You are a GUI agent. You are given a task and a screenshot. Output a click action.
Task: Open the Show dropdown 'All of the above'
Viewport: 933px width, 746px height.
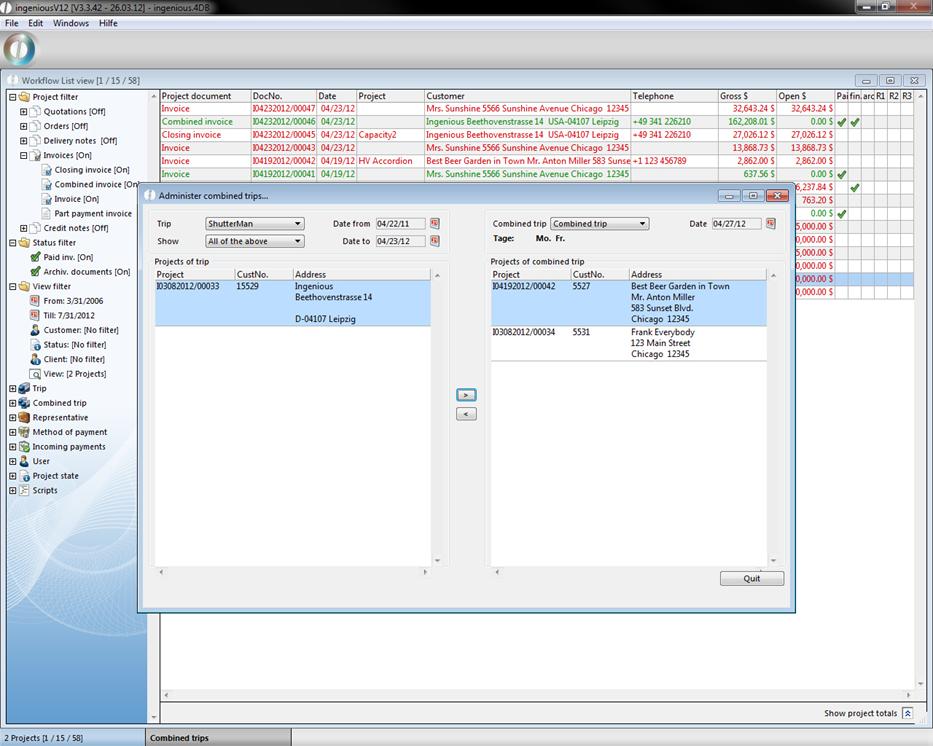pos(254,241)
